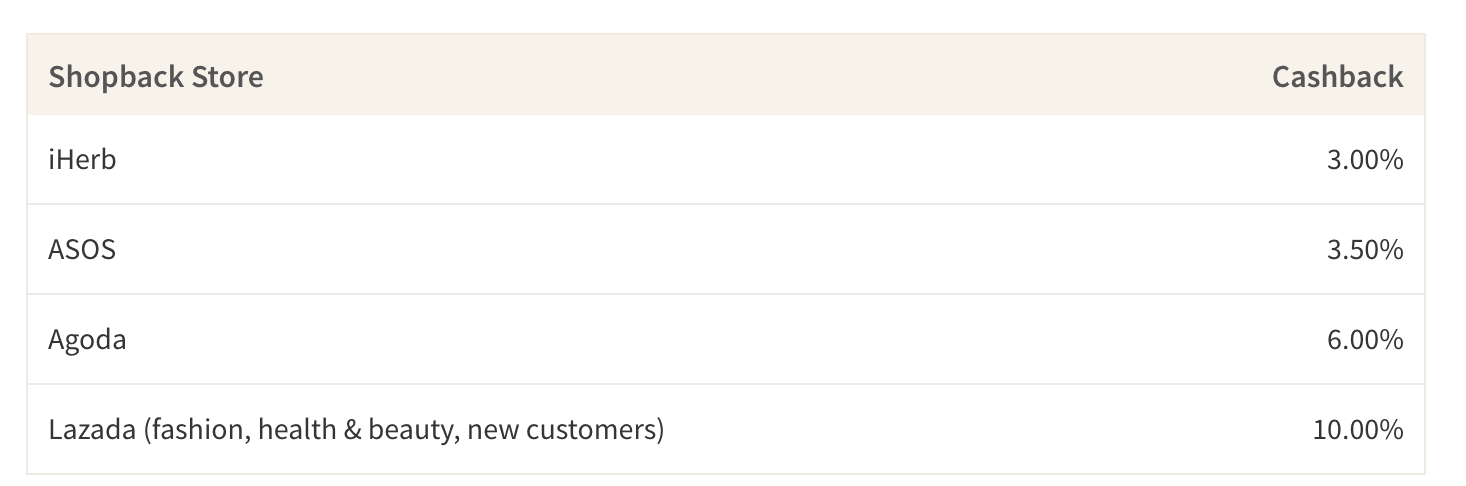Click the 6.00% cashback value
1466x486 pixels.
tap(1365, 340)
